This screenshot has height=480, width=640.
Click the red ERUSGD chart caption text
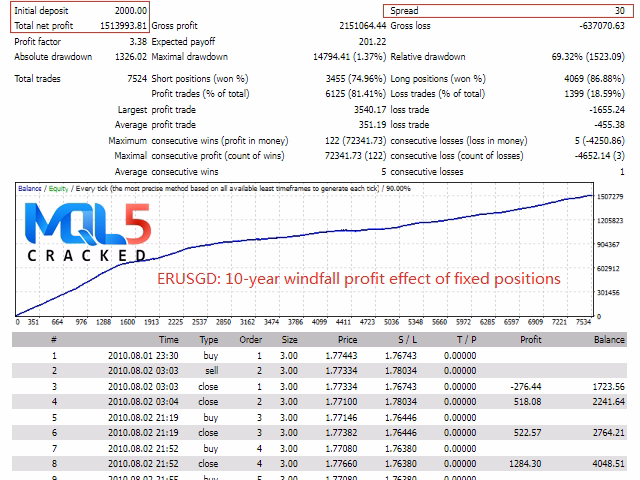[x=359, y=278]
